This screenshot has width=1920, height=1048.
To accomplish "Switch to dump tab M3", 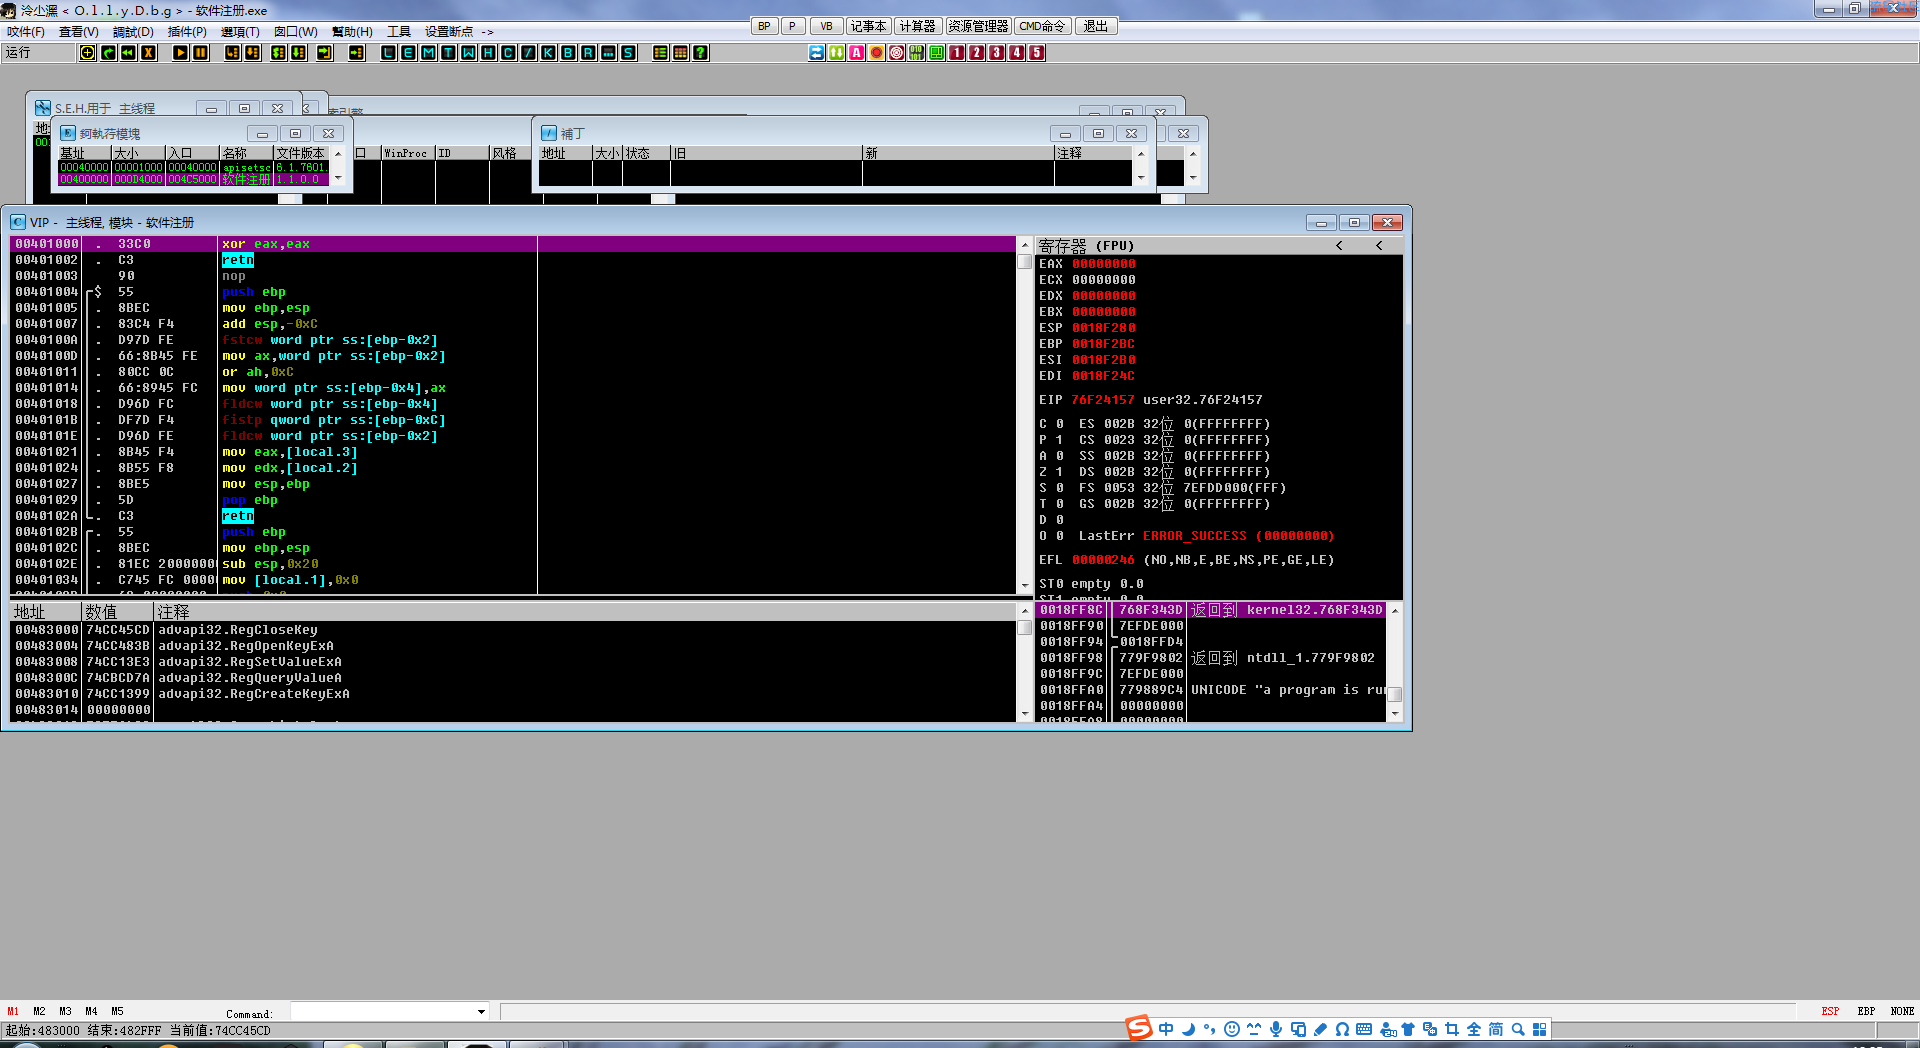I will tap(65, 1012).
